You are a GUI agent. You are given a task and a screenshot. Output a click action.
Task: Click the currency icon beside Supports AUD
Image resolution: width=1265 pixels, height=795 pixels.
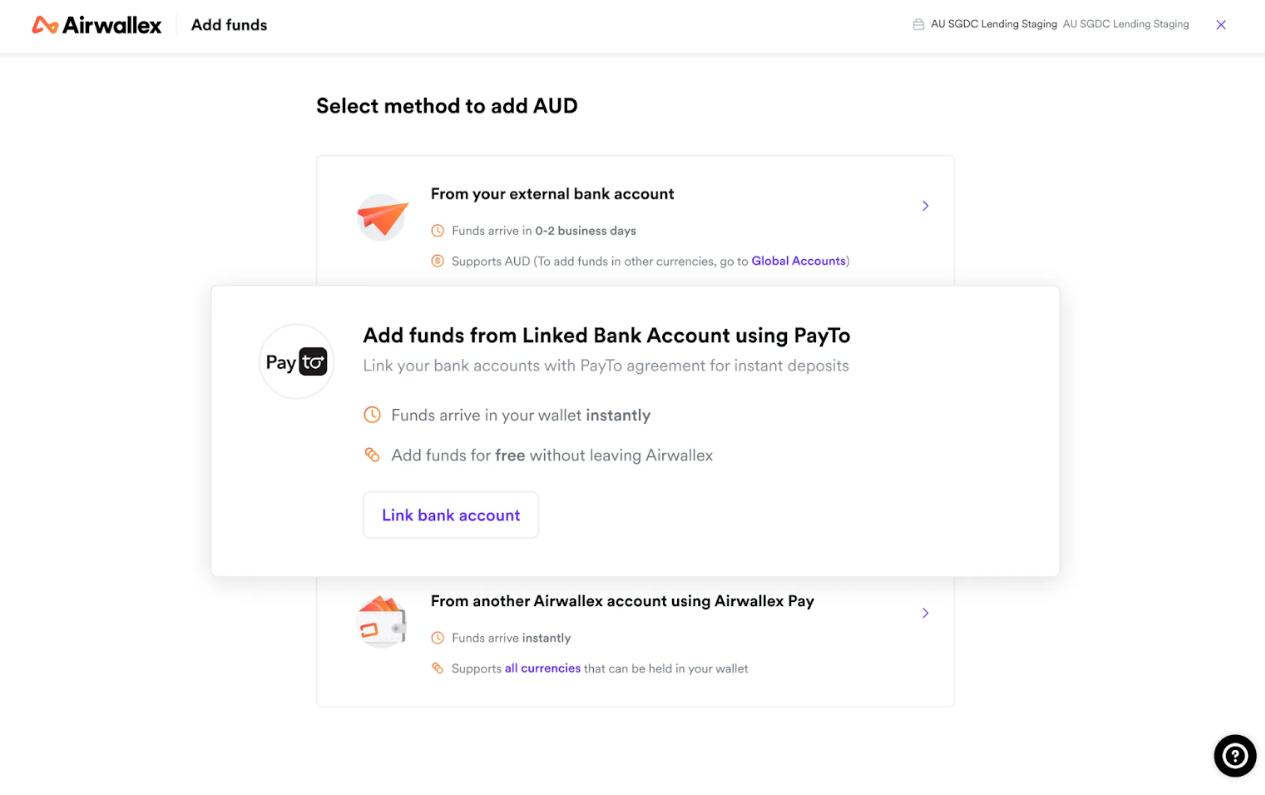[437, 261]
